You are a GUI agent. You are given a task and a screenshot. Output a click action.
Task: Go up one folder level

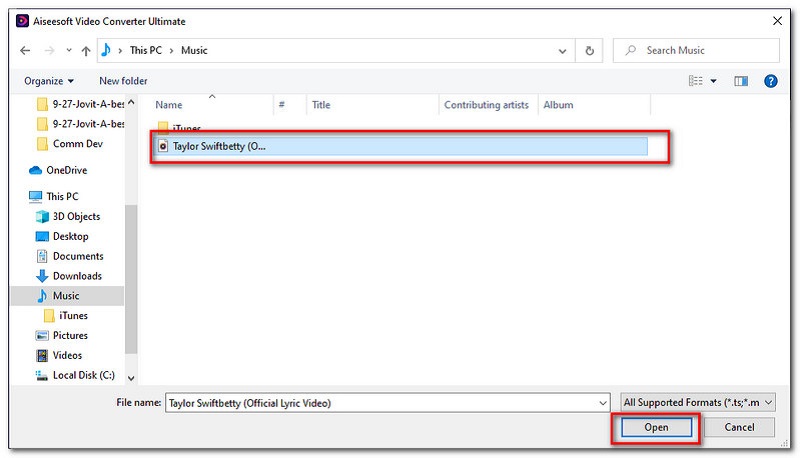coord(86,50)
